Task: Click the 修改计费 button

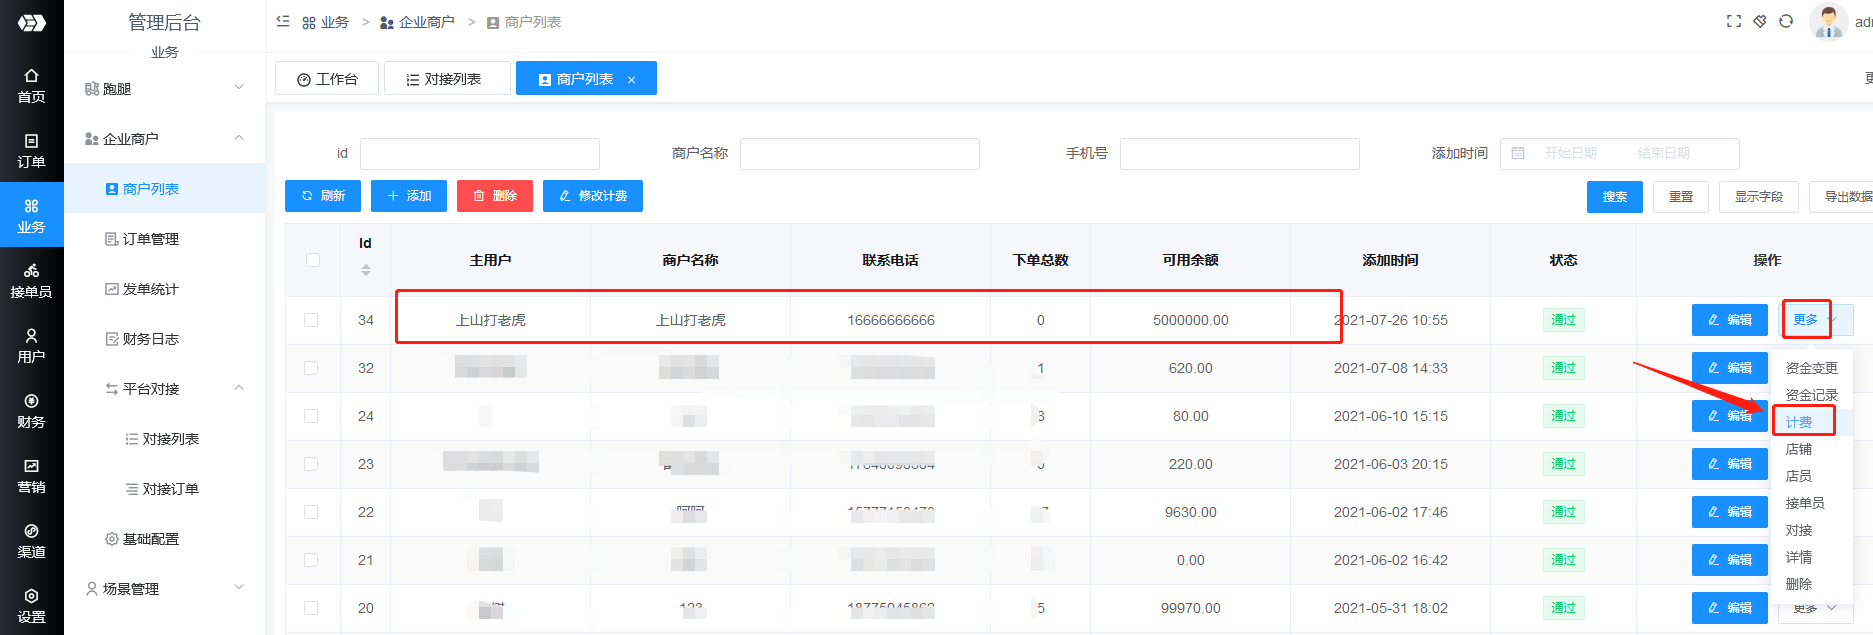Action: (593, 196)
